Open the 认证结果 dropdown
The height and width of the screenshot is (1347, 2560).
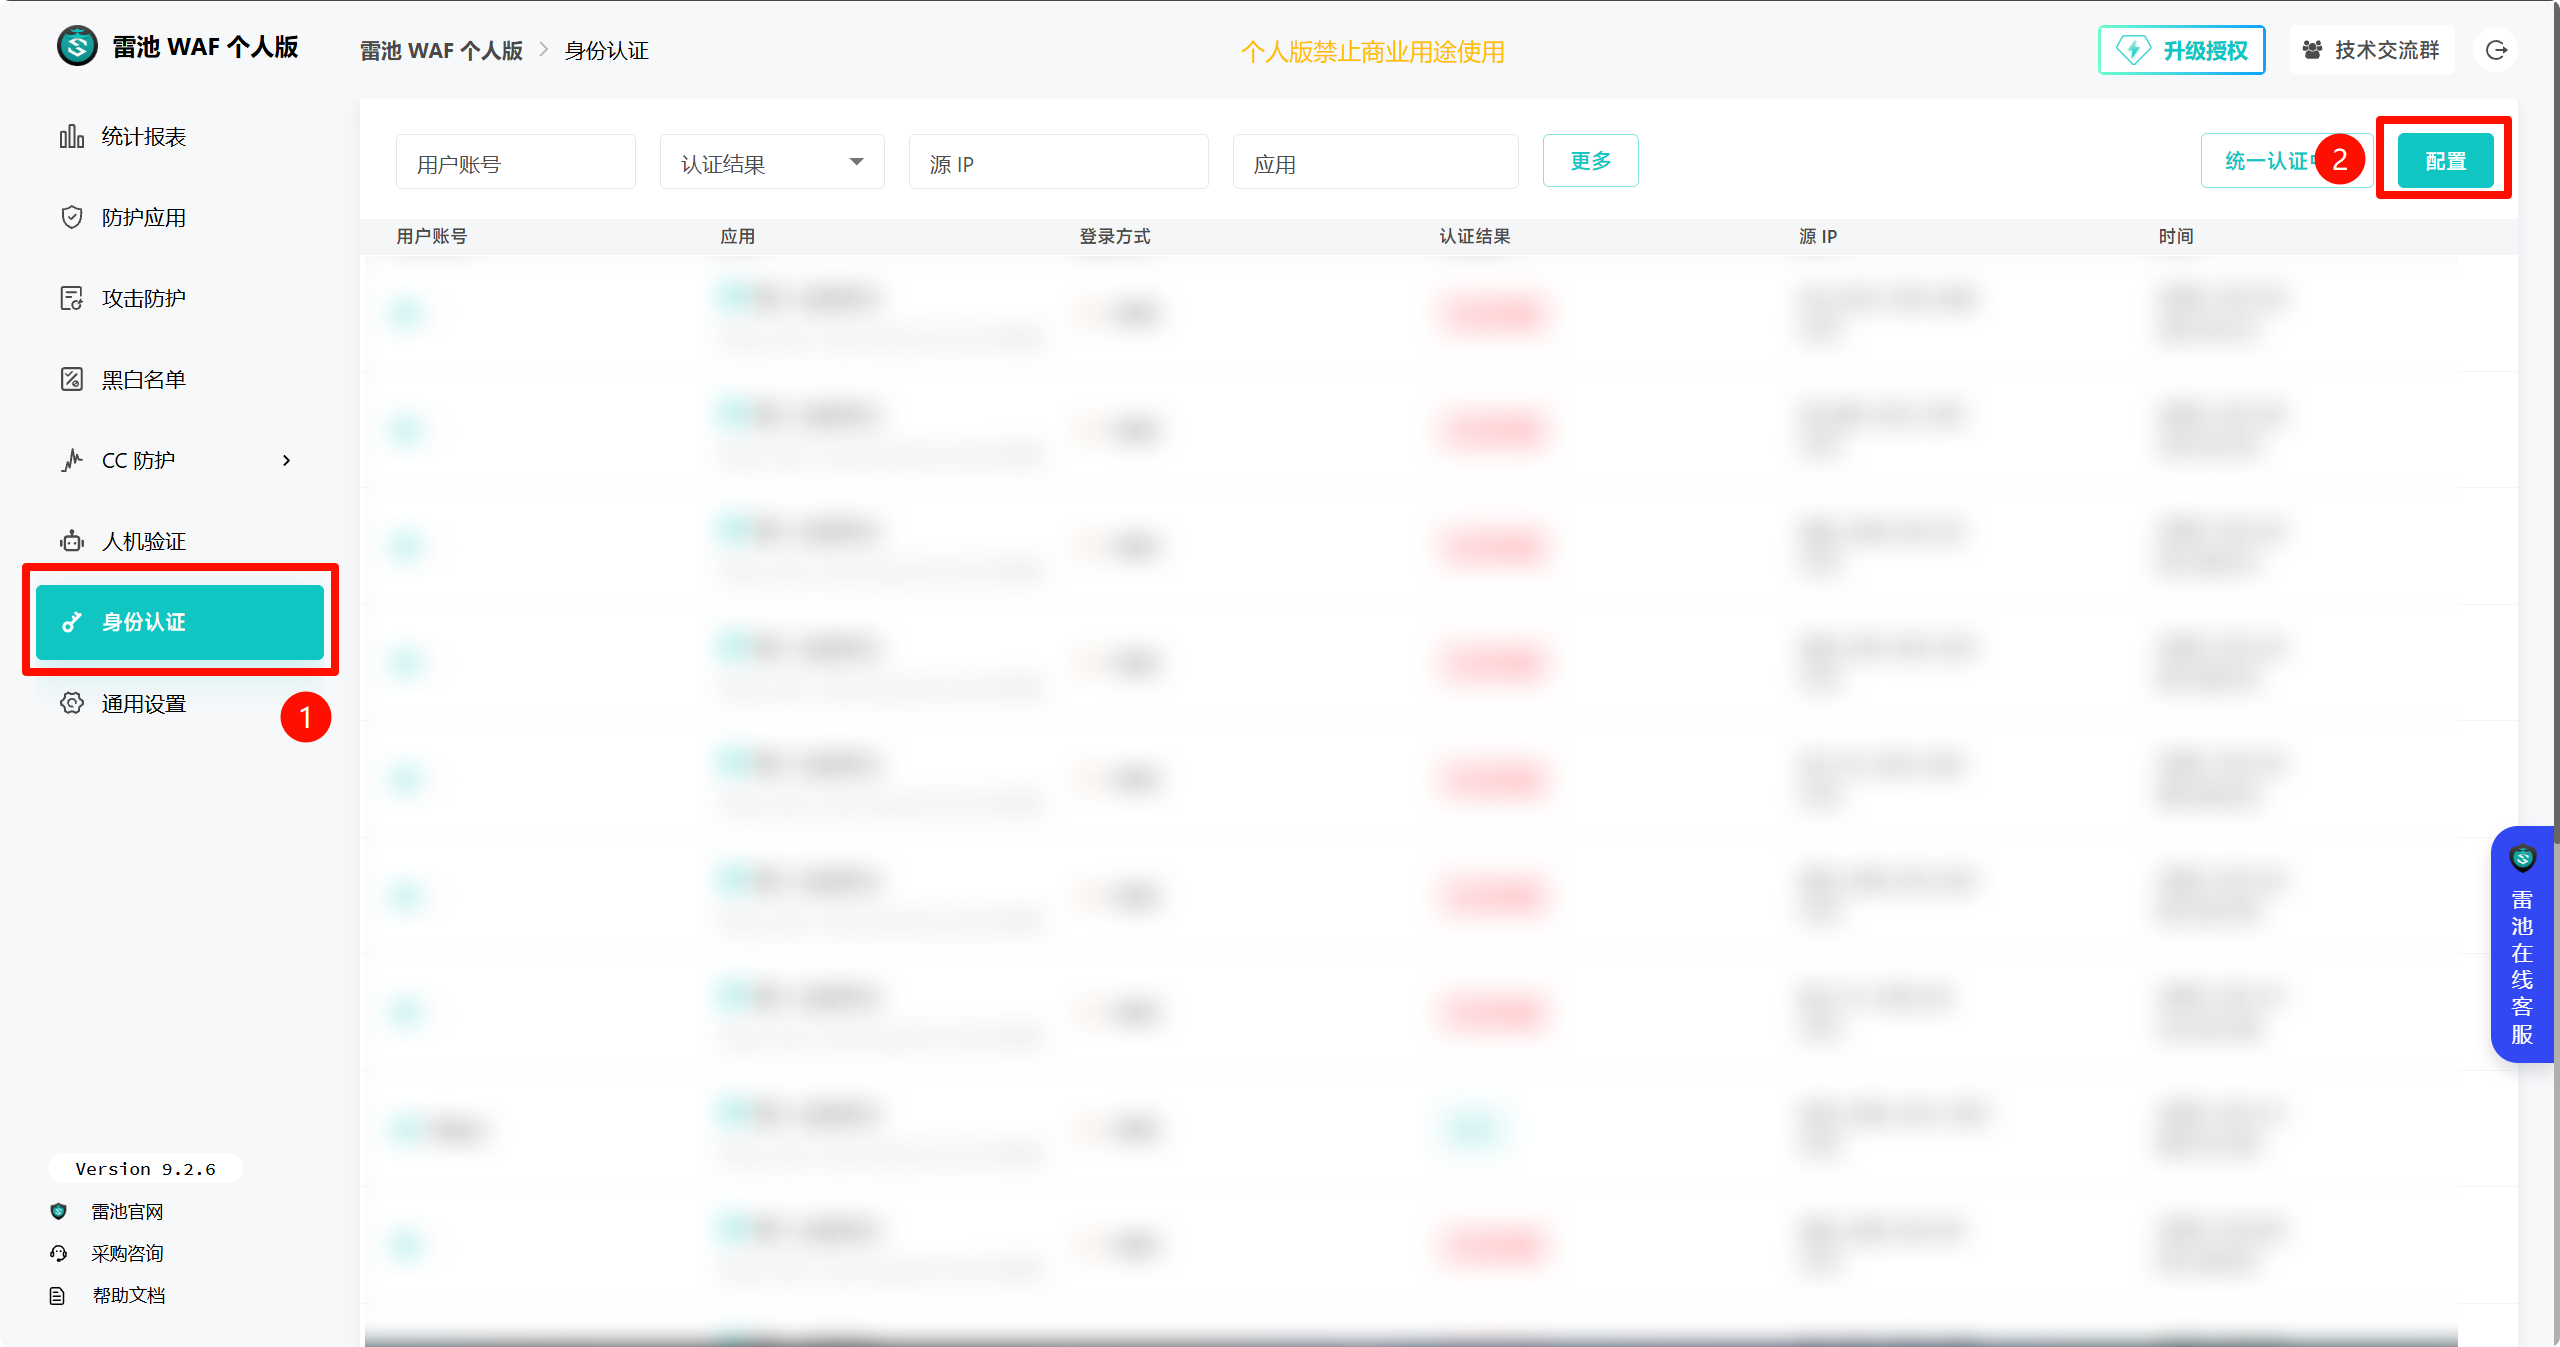(772, 162)
